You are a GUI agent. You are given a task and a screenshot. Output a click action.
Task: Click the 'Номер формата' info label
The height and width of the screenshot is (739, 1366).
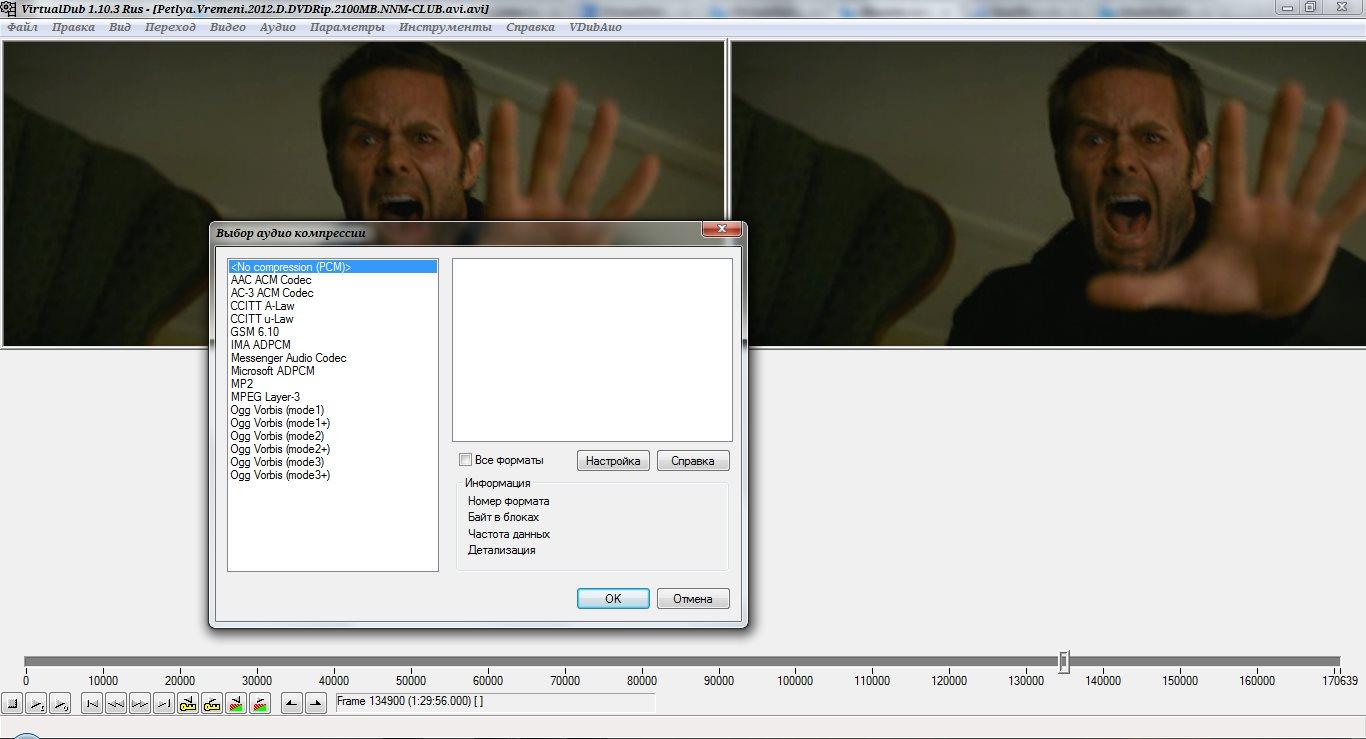(509, 501)
